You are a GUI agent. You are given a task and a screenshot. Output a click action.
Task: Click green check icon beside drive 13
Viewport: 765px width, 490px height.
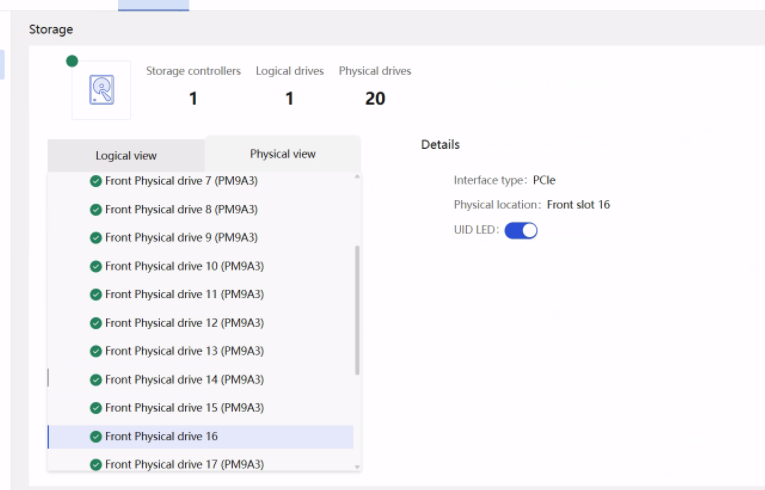(96, 351)
